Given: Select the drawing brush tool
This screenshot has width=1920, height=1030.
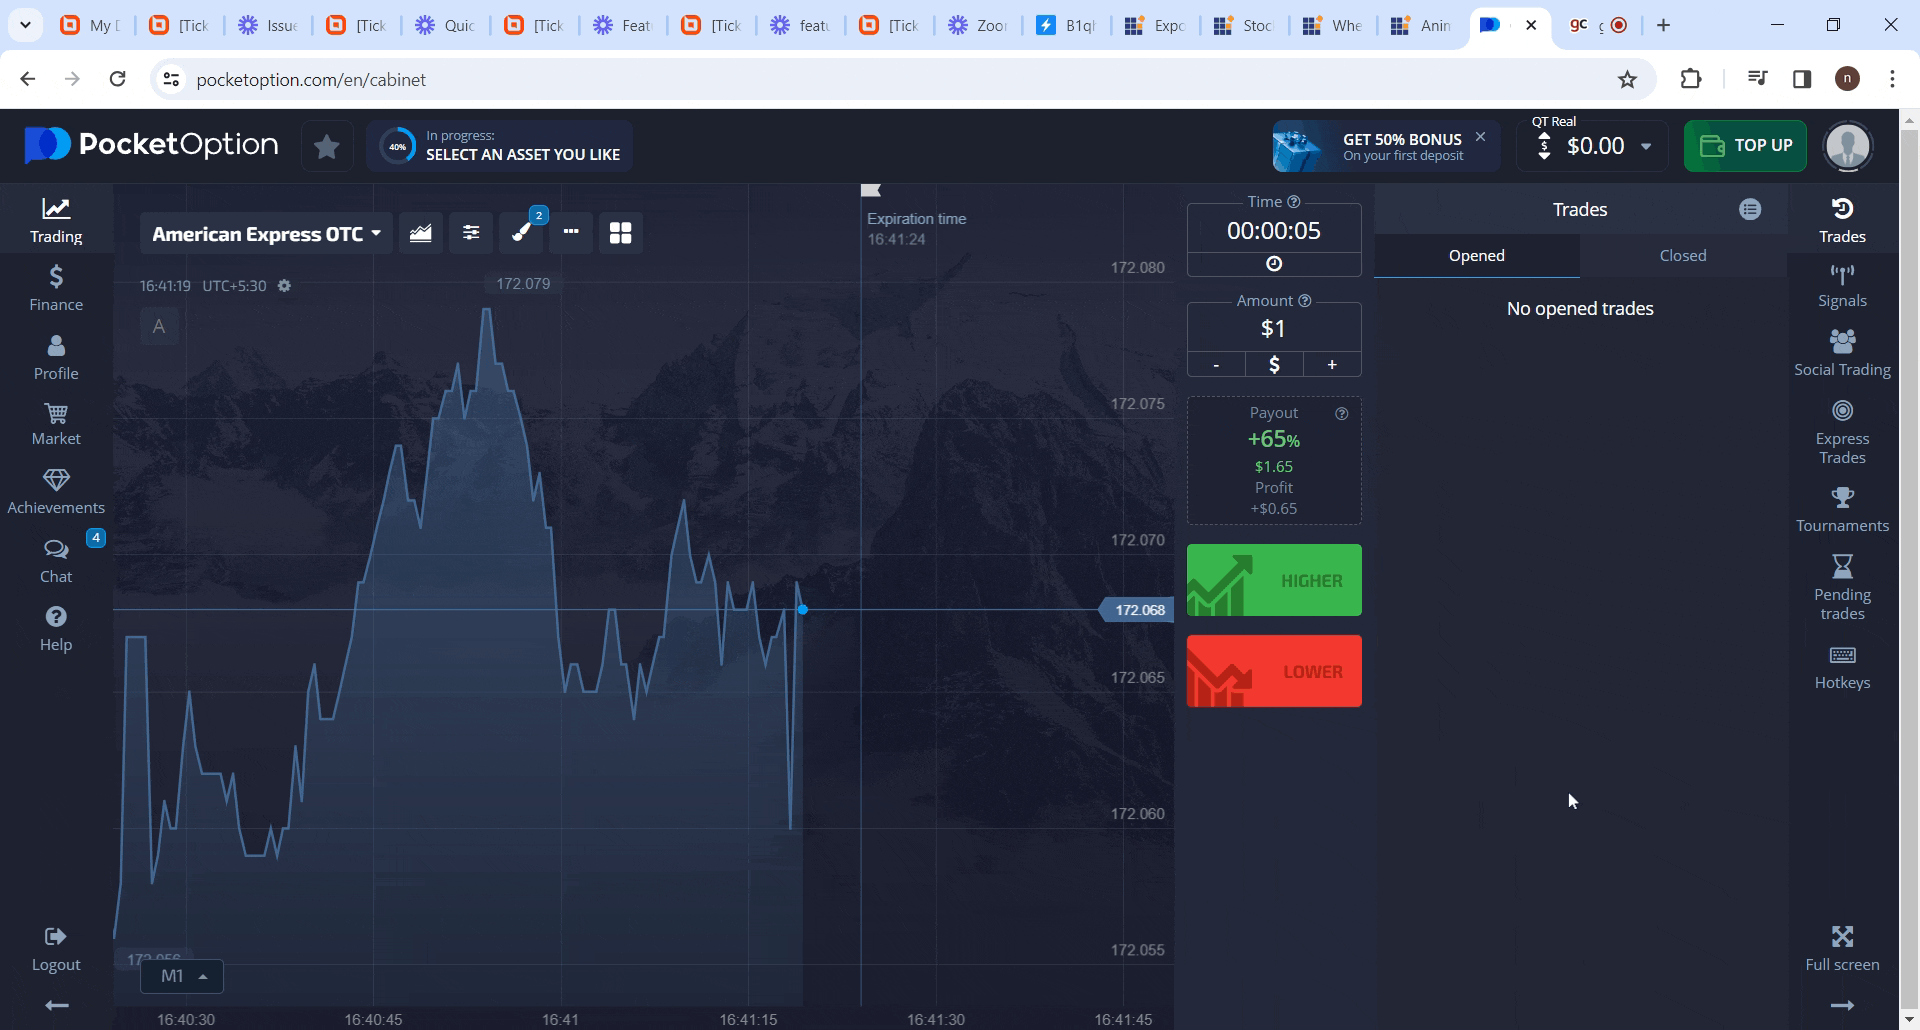Looking at the screenshot, I should click(522, 233).
